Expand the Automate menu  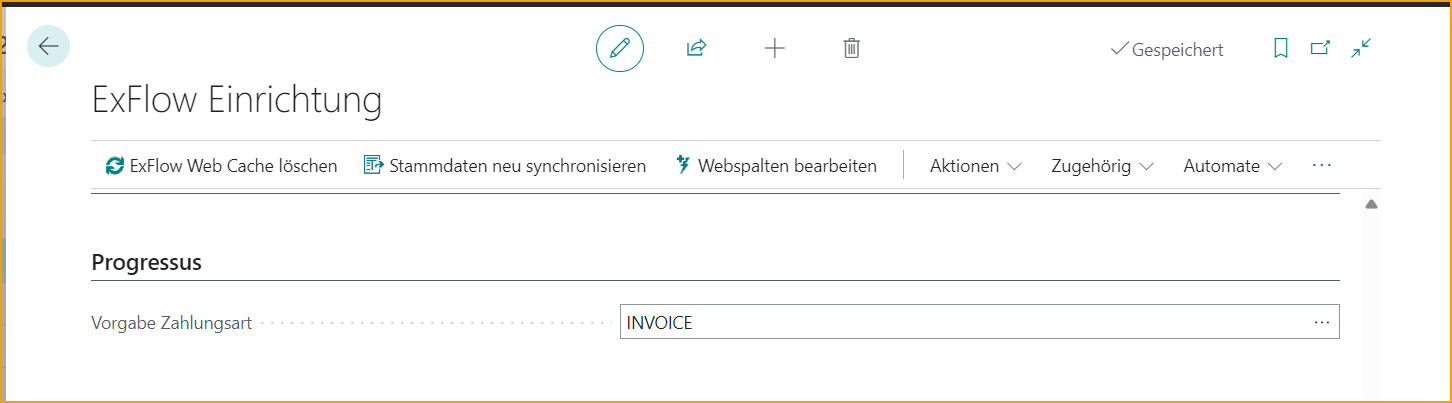[1232, 166]
